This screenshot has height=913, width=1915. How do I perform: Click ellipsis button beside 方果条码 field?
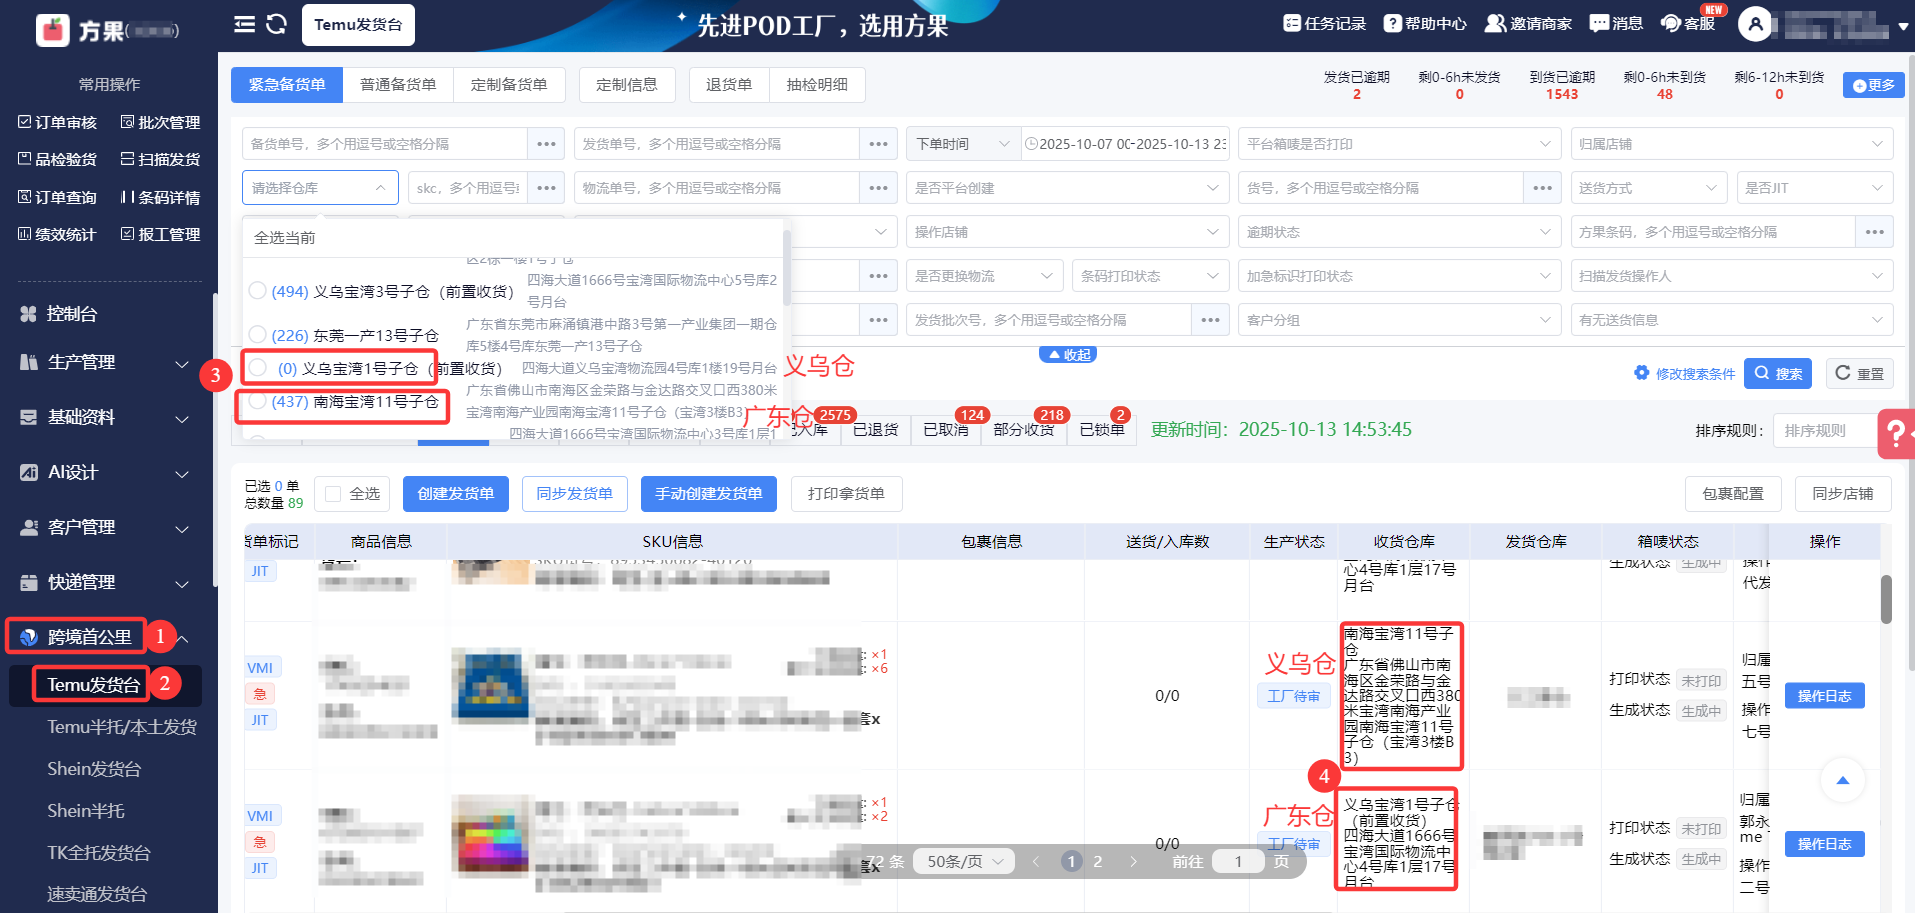tap(1874, 232)
